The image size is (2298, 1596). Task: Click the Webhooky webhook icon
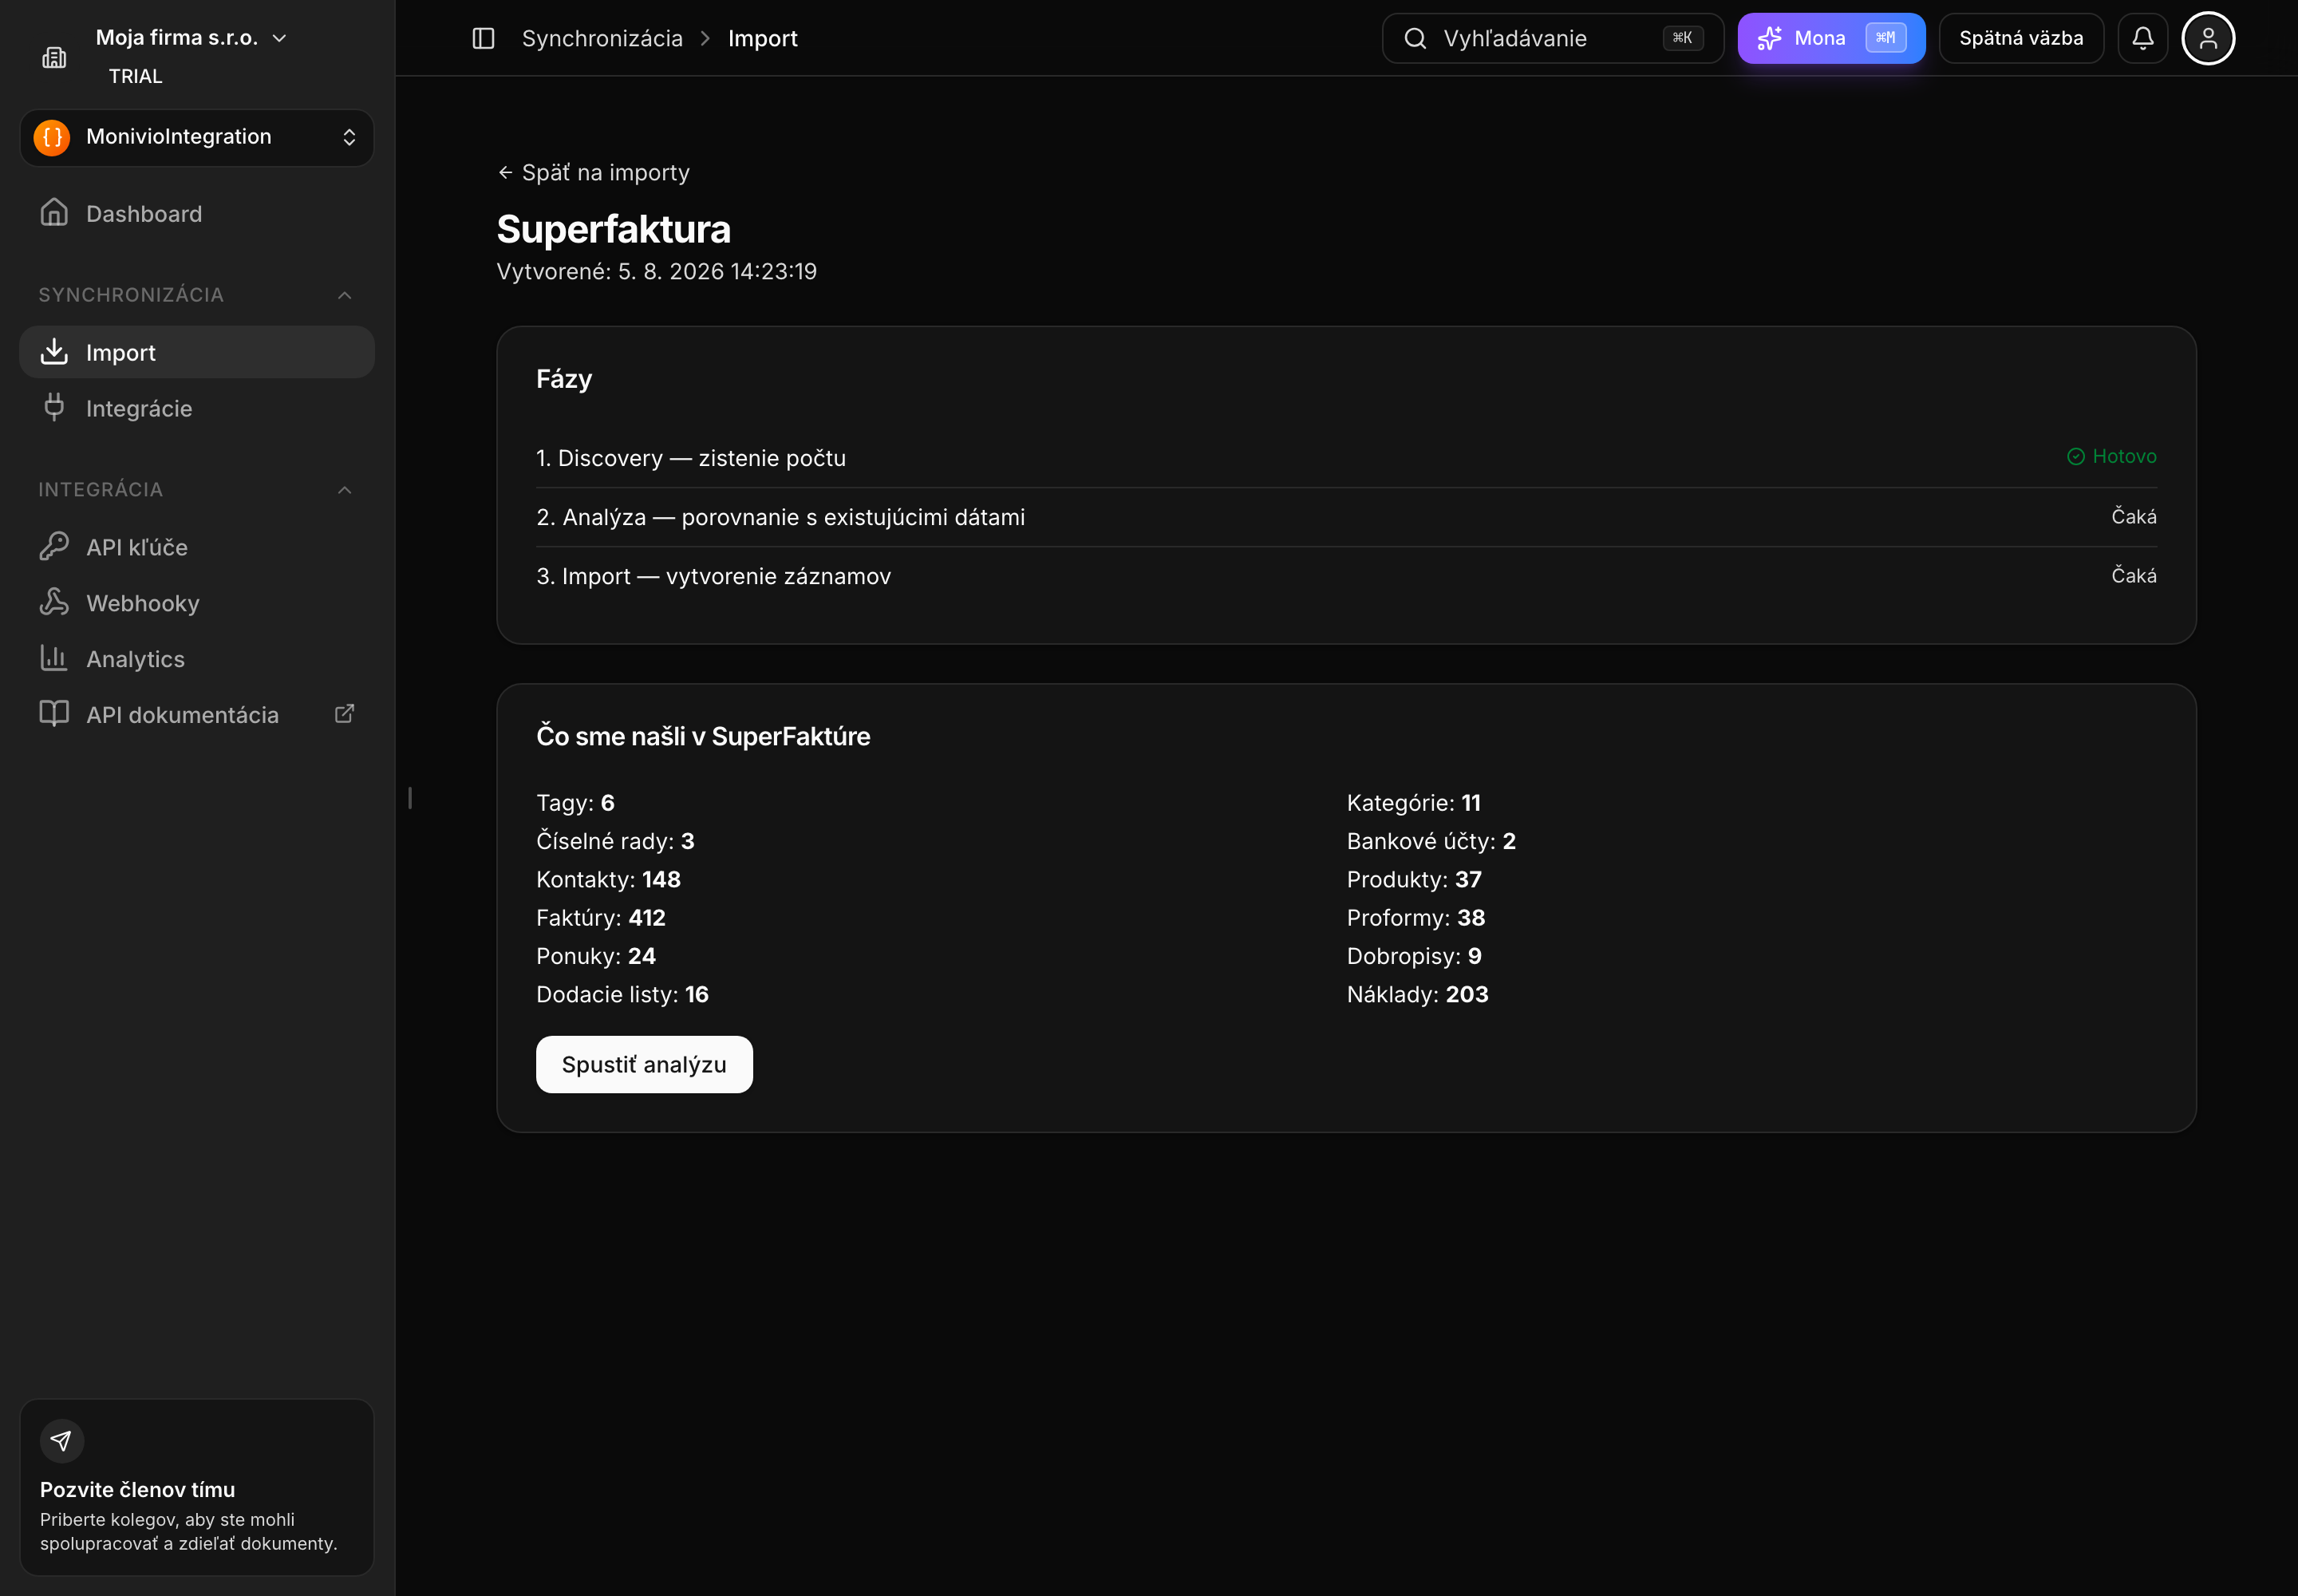[x=54, y=602]
